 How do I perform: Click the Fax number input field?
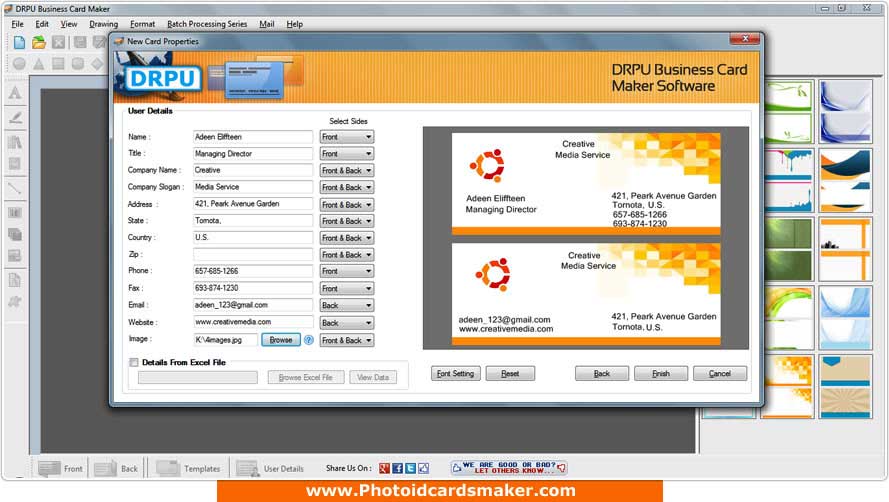[253, 288]
